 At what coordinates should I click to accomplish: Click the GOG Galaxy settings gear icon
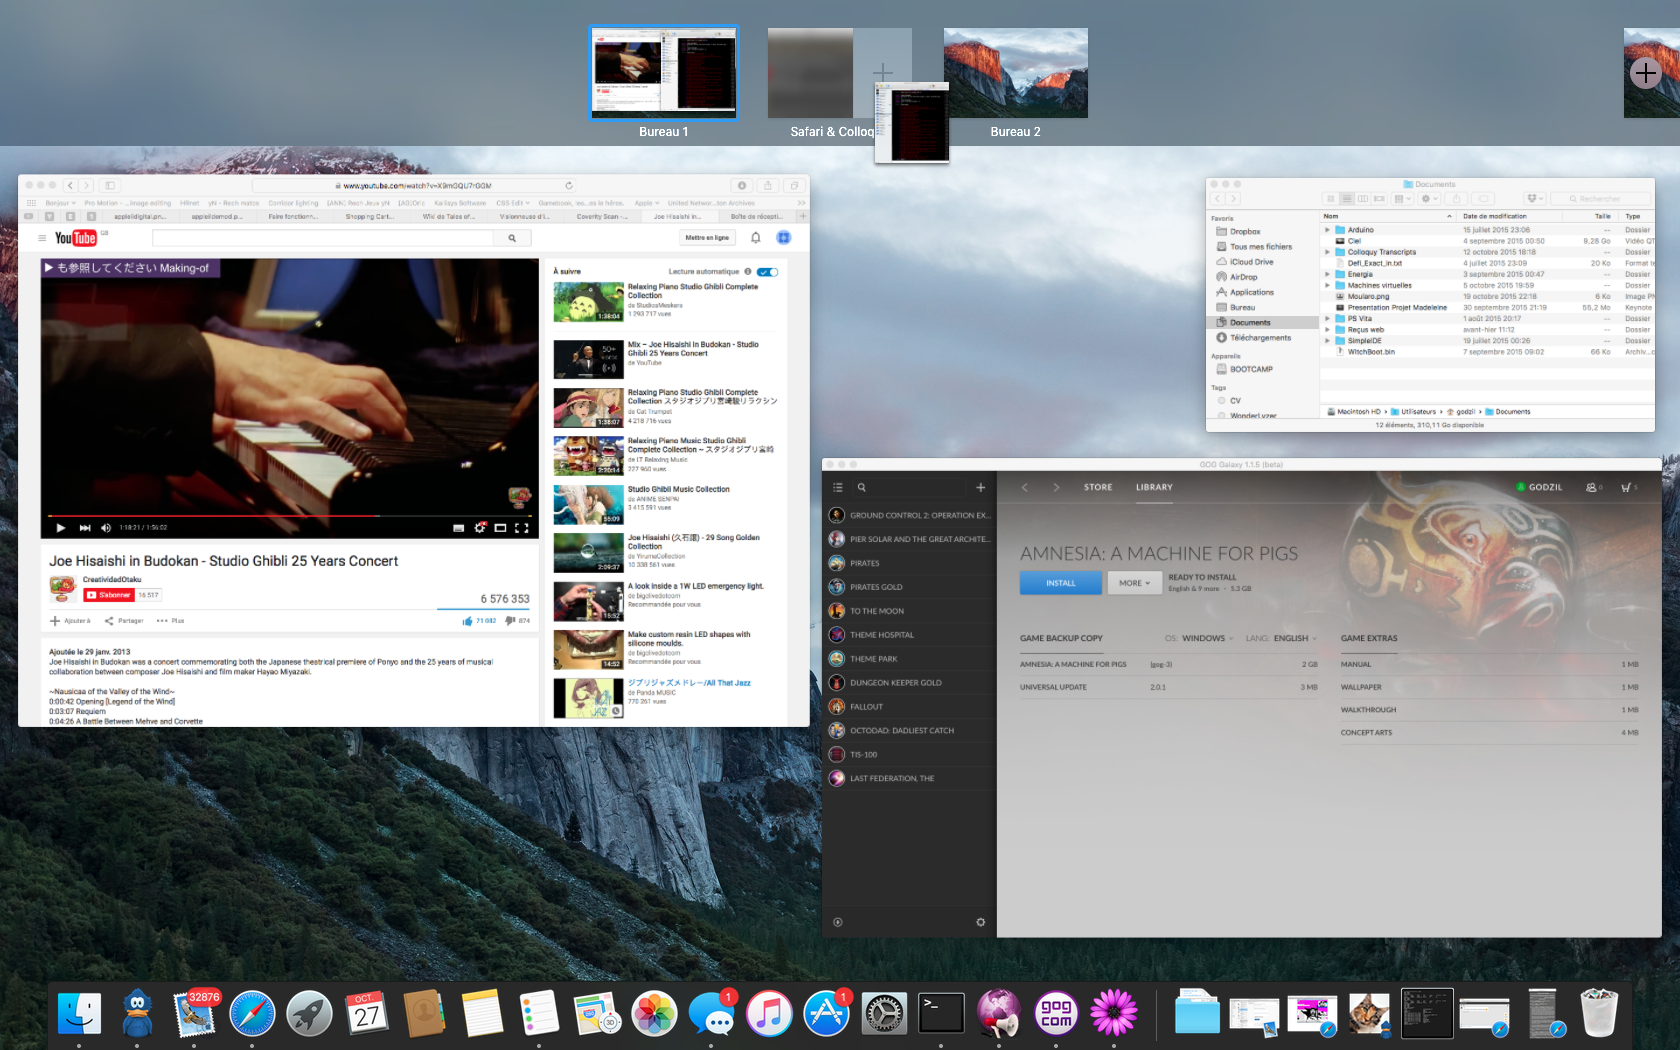tap(980, 922)
